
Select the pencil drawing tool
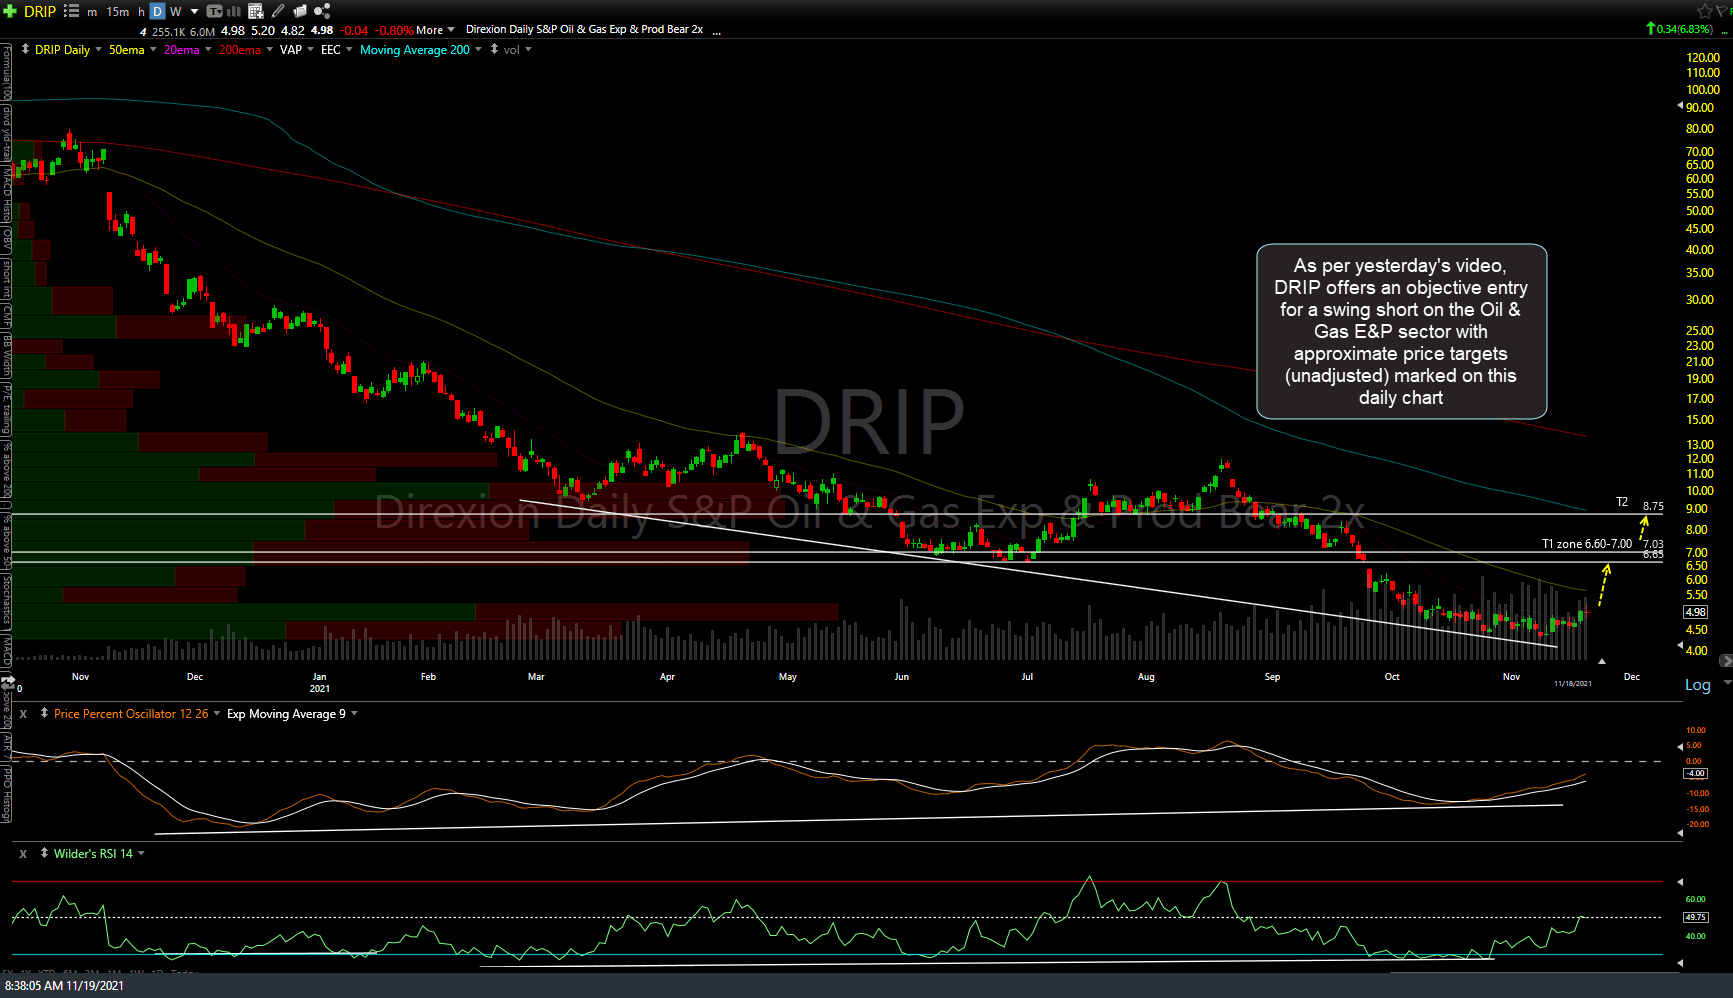[x=278, y=11]
